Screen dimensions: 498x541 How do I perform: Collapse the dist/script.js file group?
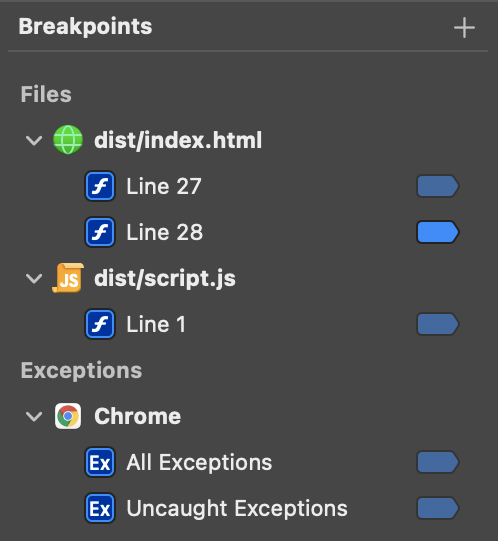(x=34, y=278)
